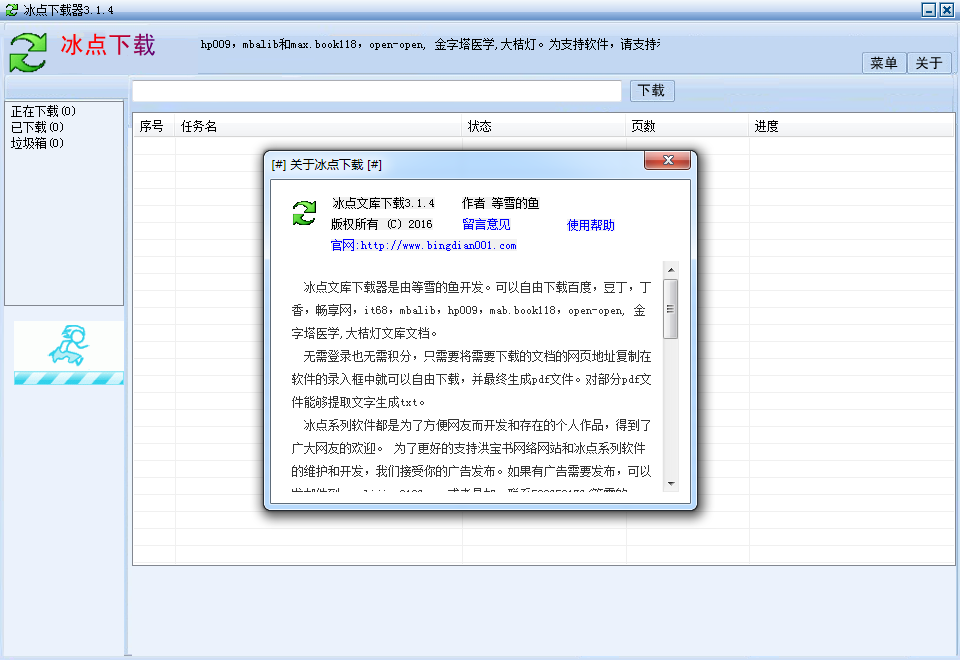Select 垃圾箱(0) in the sidebar
This screenshot has width=960, height=660.
(x=37, y=143)
